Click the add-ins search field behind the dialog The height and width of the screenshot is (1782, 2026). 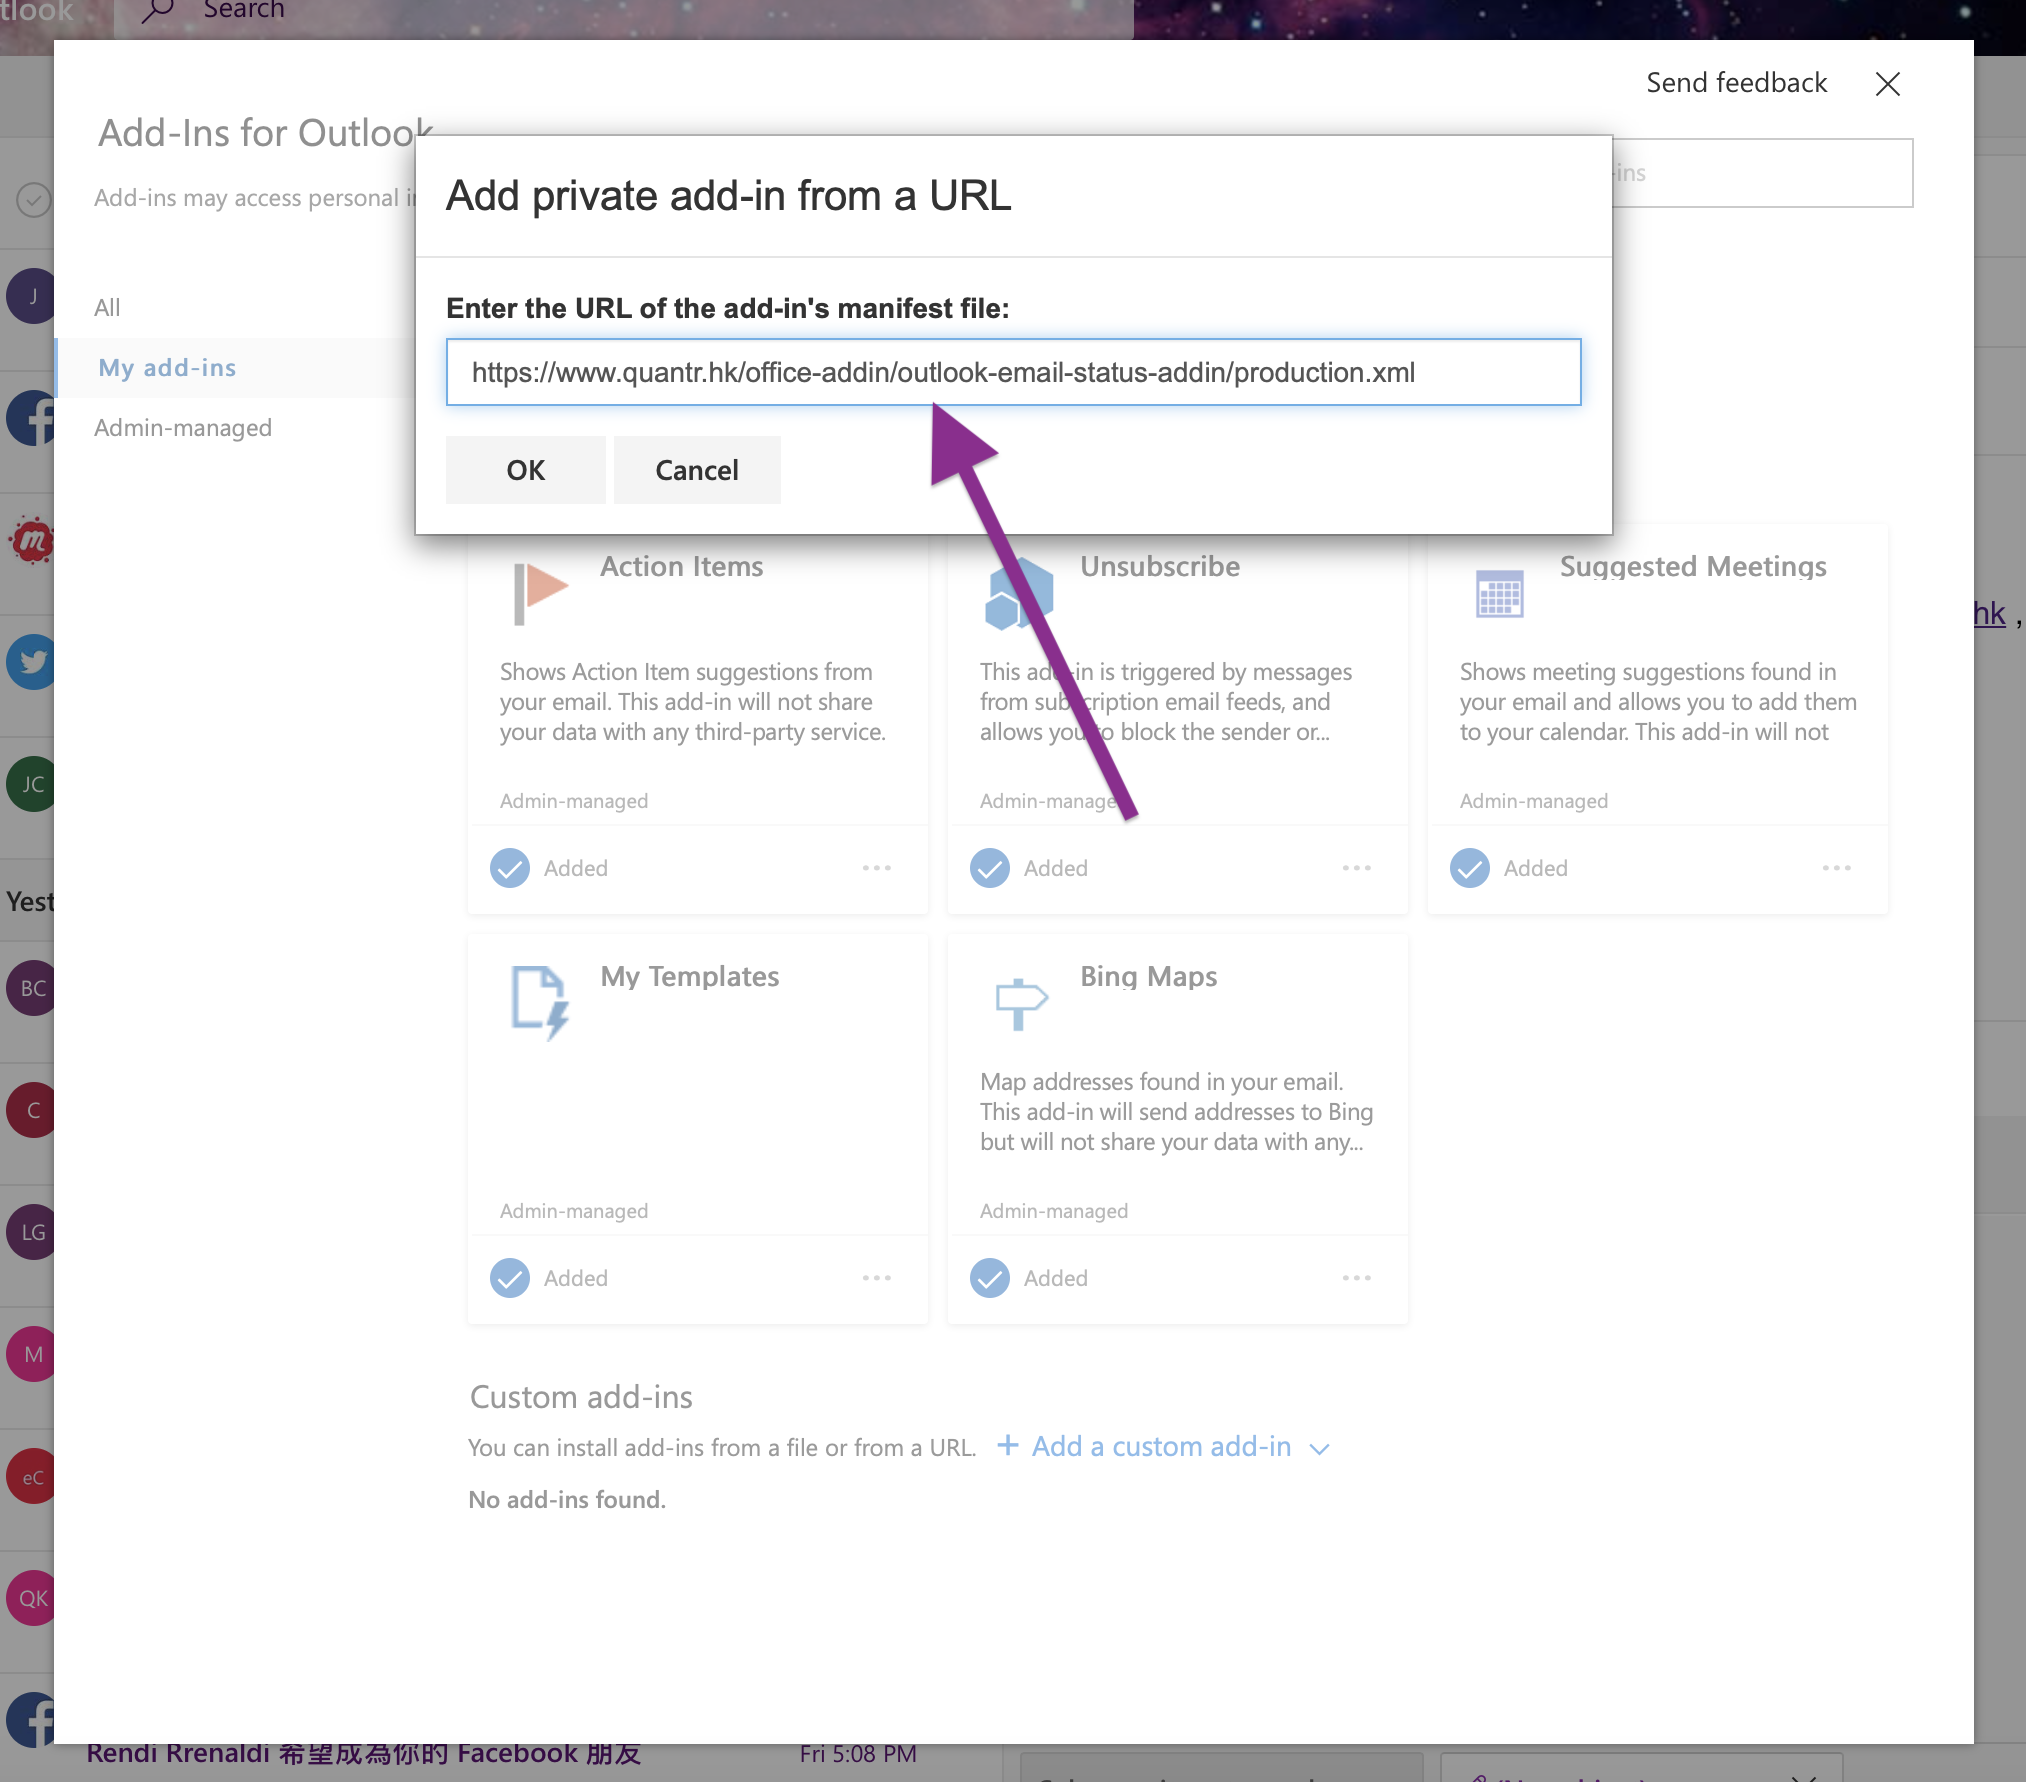pos(1762,173)
